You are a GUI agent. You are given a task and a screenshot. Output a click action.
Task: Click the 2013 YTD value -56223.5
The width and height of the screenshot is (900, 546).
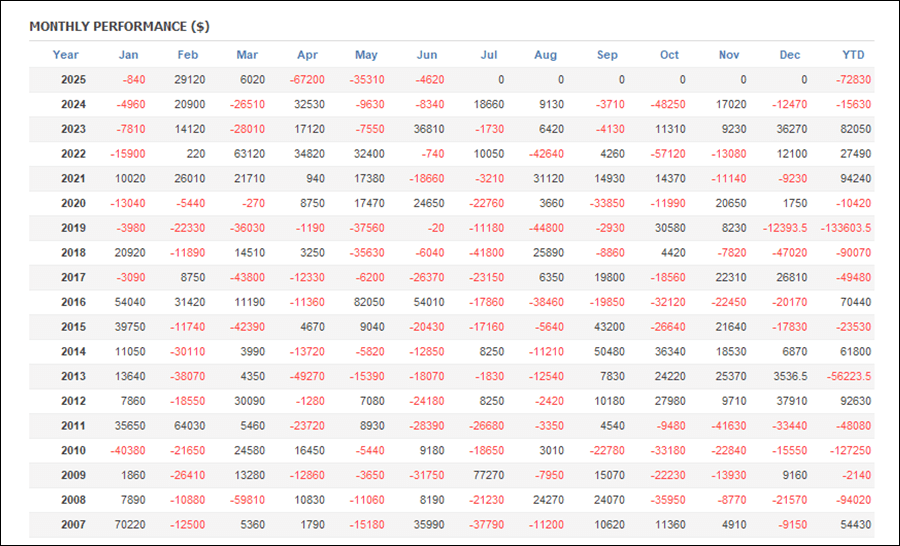tap(849, 376)
